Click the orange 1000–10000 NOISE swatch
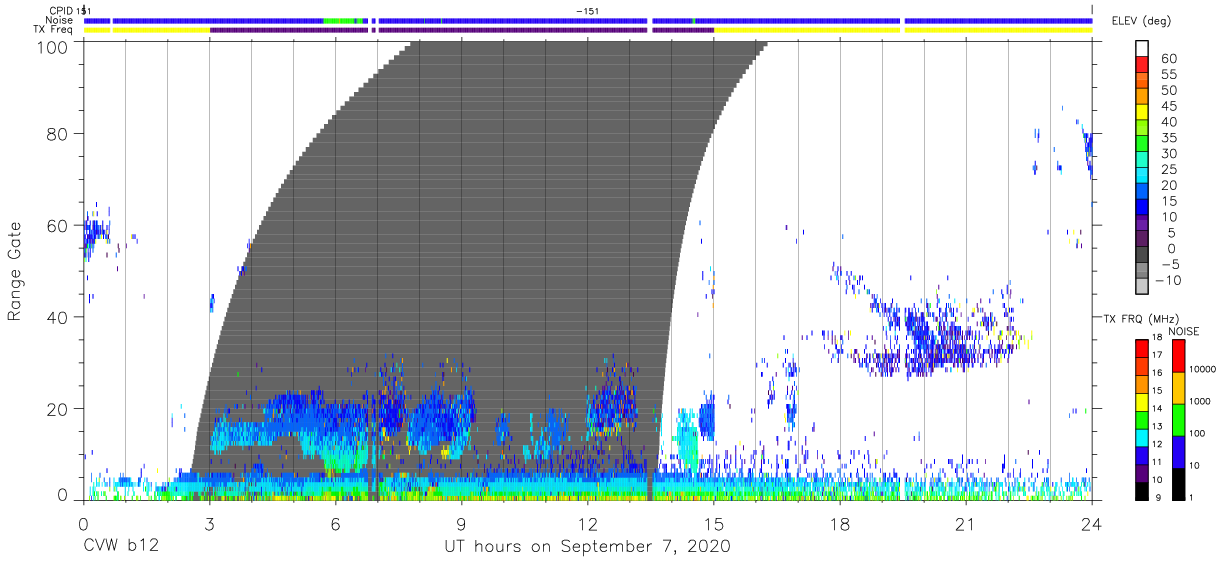Image resolution: width=1228 pixels, height=567 pixels. coord(1178,388)
